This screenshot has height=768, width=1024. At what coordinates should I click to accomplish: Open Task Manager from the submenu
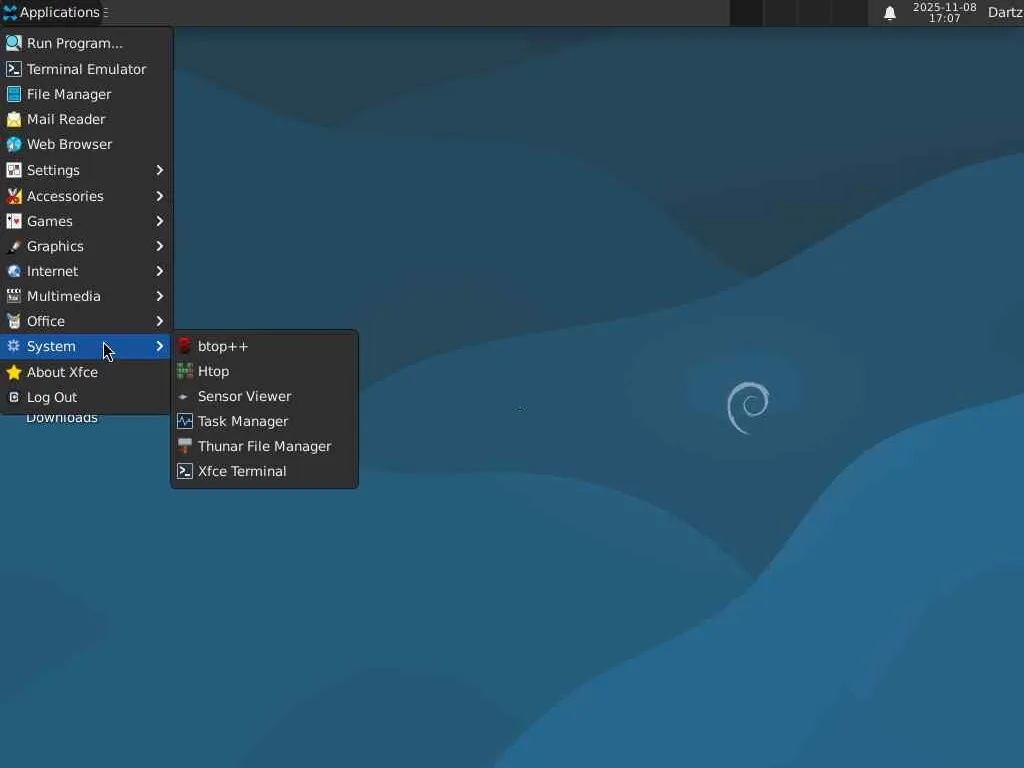click(x=264, y=421)
